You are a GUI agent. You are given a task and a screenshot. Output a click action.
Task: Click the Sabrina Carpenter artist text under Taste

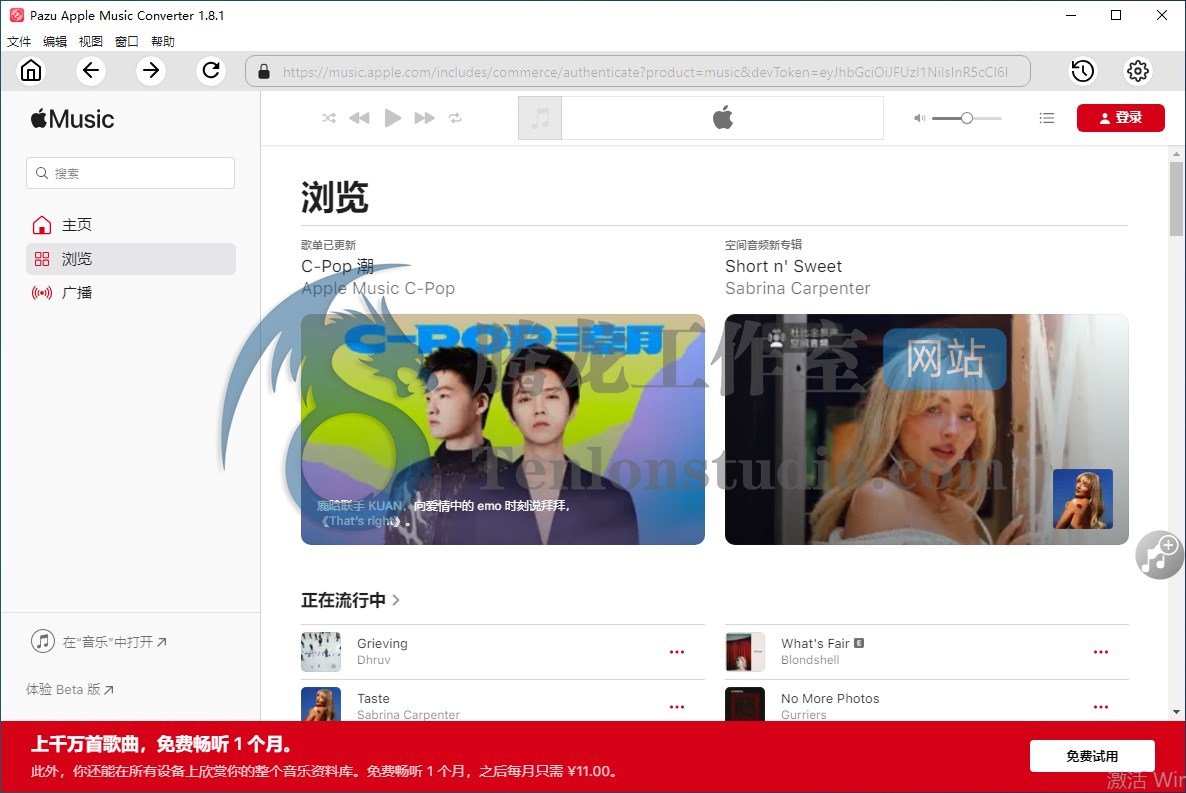[408, 714]
